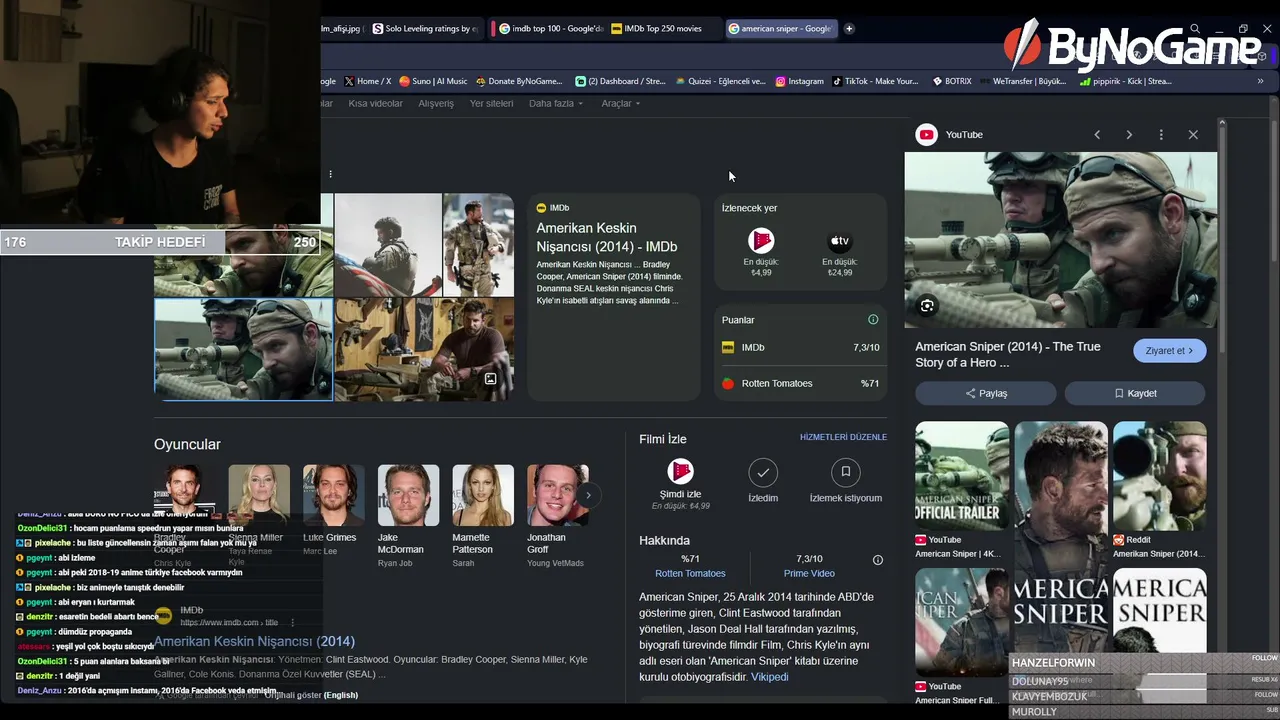Screen dimensions: 1280x720
Task: Click the info icon beside Prime Video rating
Action: 878,560
